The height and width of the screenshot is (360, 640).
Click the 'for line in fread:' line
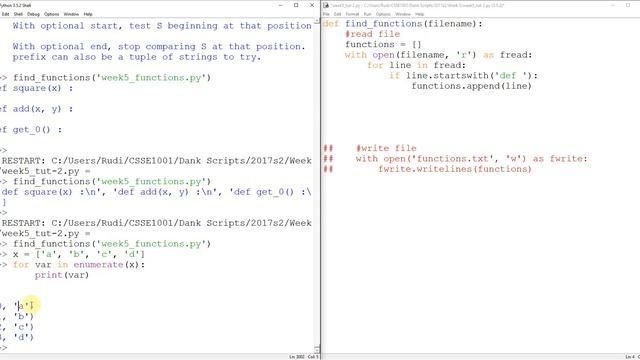tap(416, 65)
